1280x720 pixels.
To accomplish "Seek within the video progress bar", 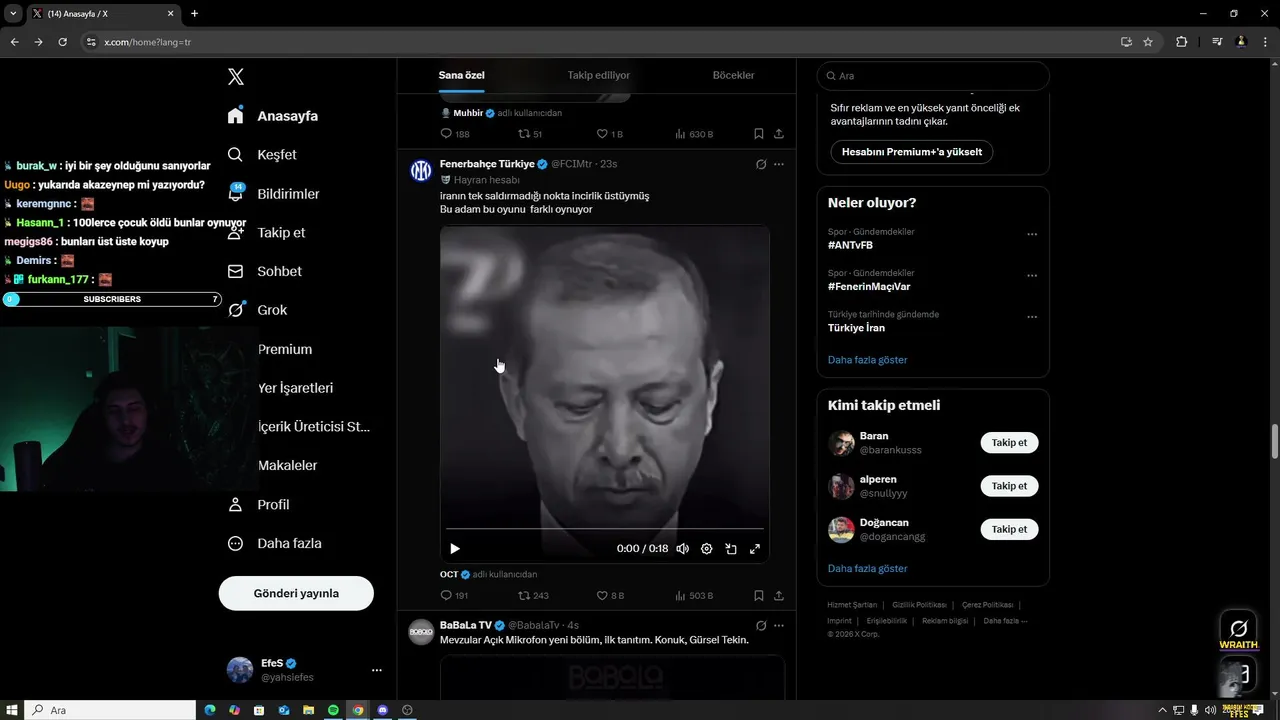I will coord(604,528).
